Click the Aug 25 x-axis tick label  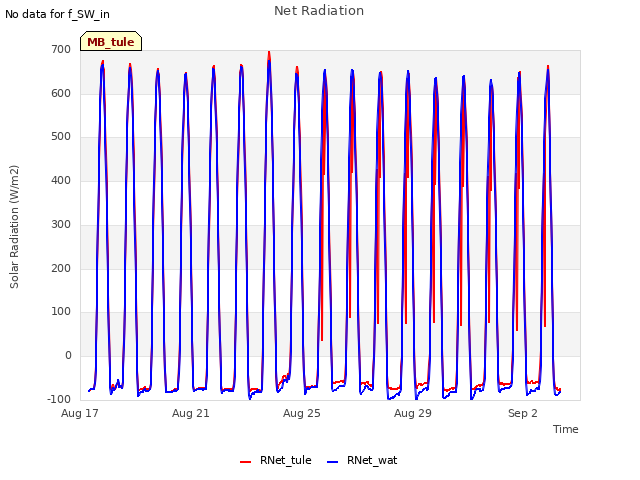pos(302,413)
